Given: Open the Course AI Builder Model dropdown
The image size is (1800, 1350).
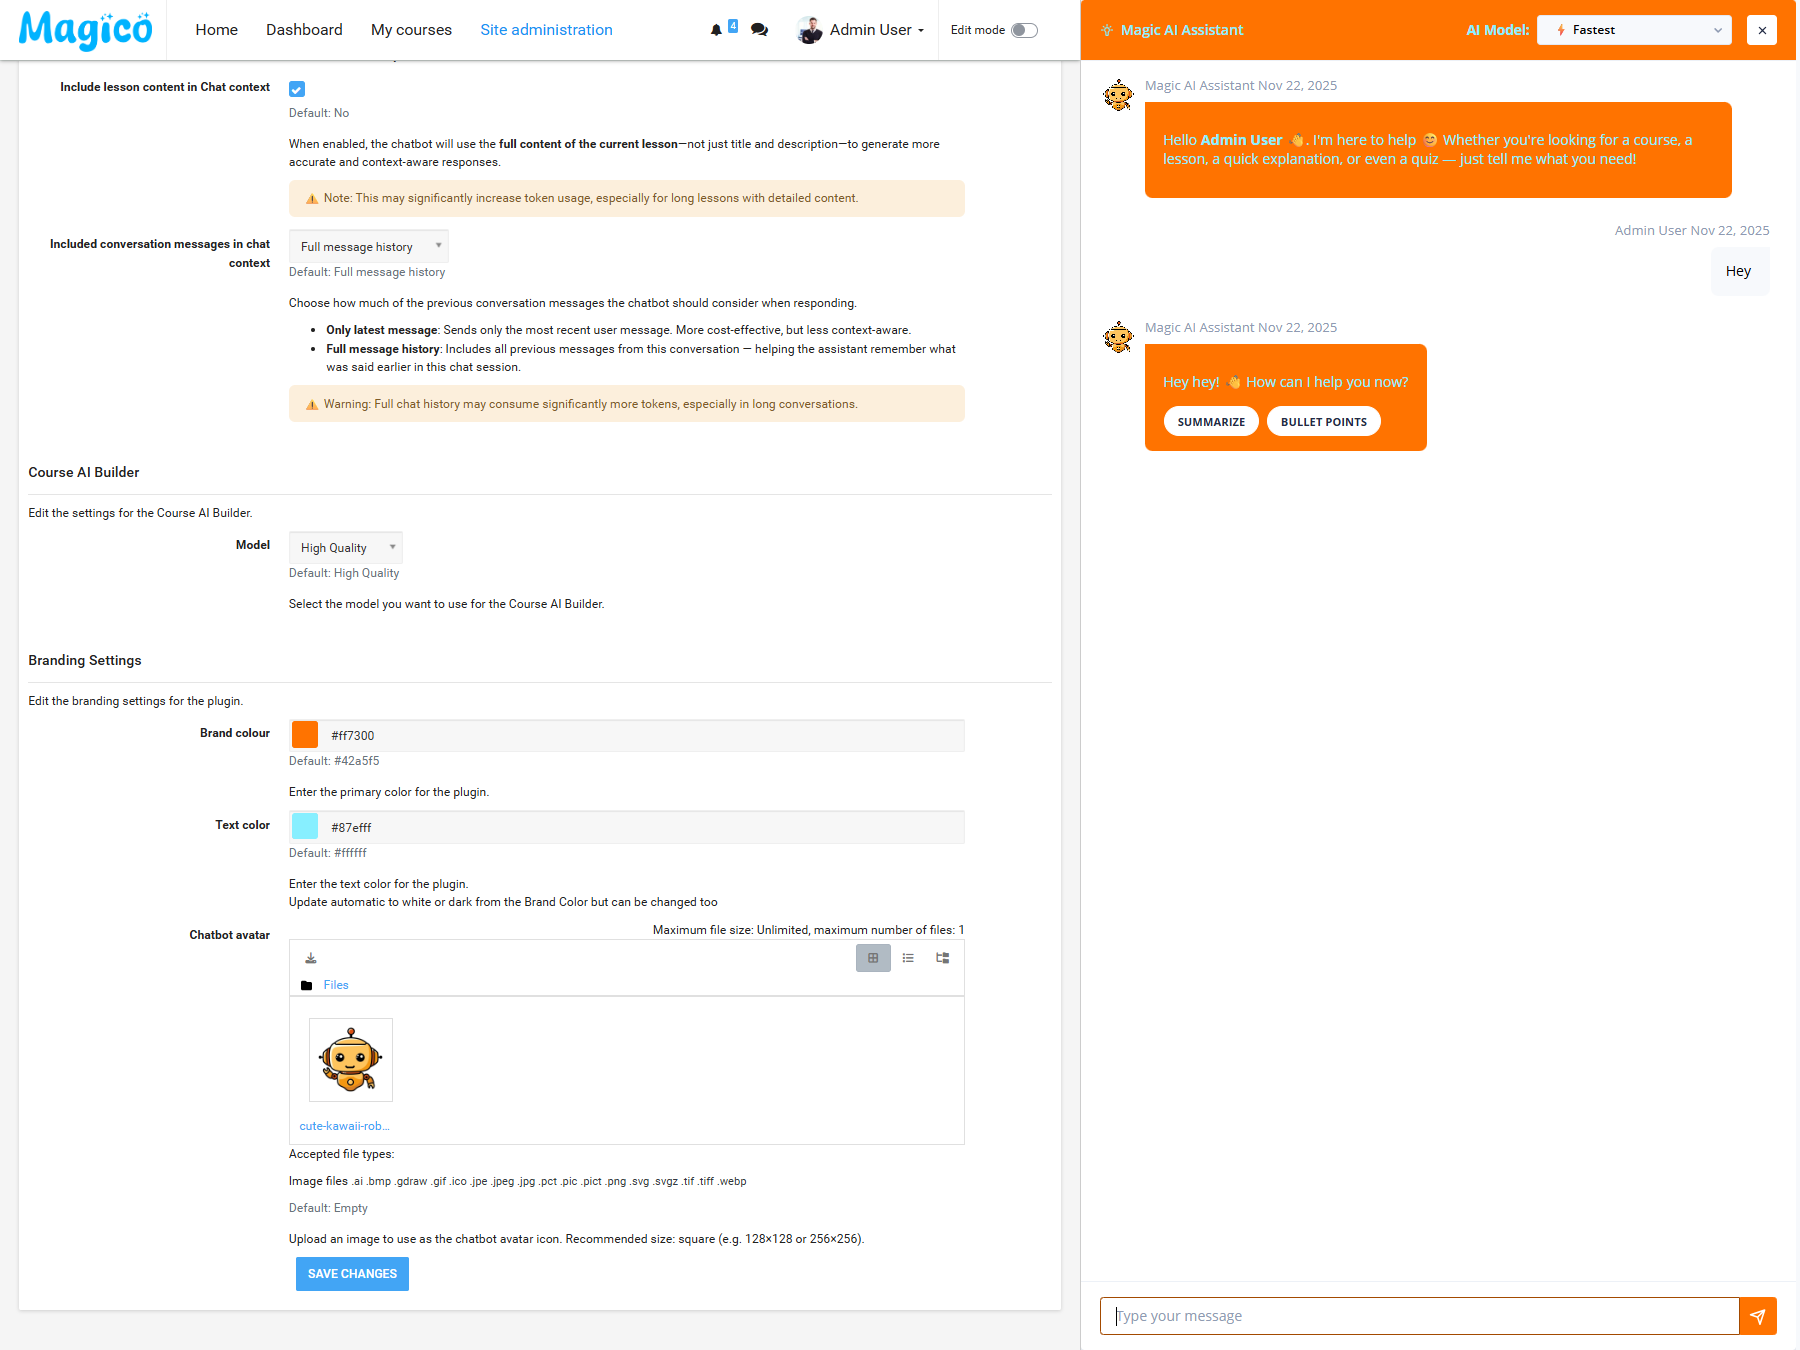Looking at the screenshot, I should 345,547.
